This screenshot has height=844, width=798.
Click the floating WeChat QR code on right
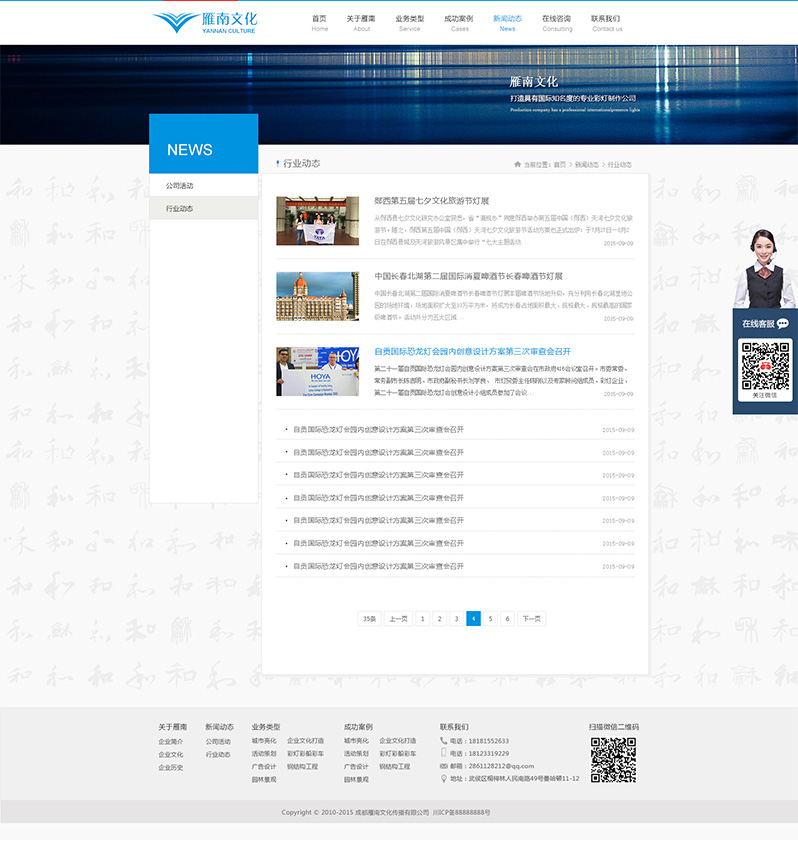(765, 365)
